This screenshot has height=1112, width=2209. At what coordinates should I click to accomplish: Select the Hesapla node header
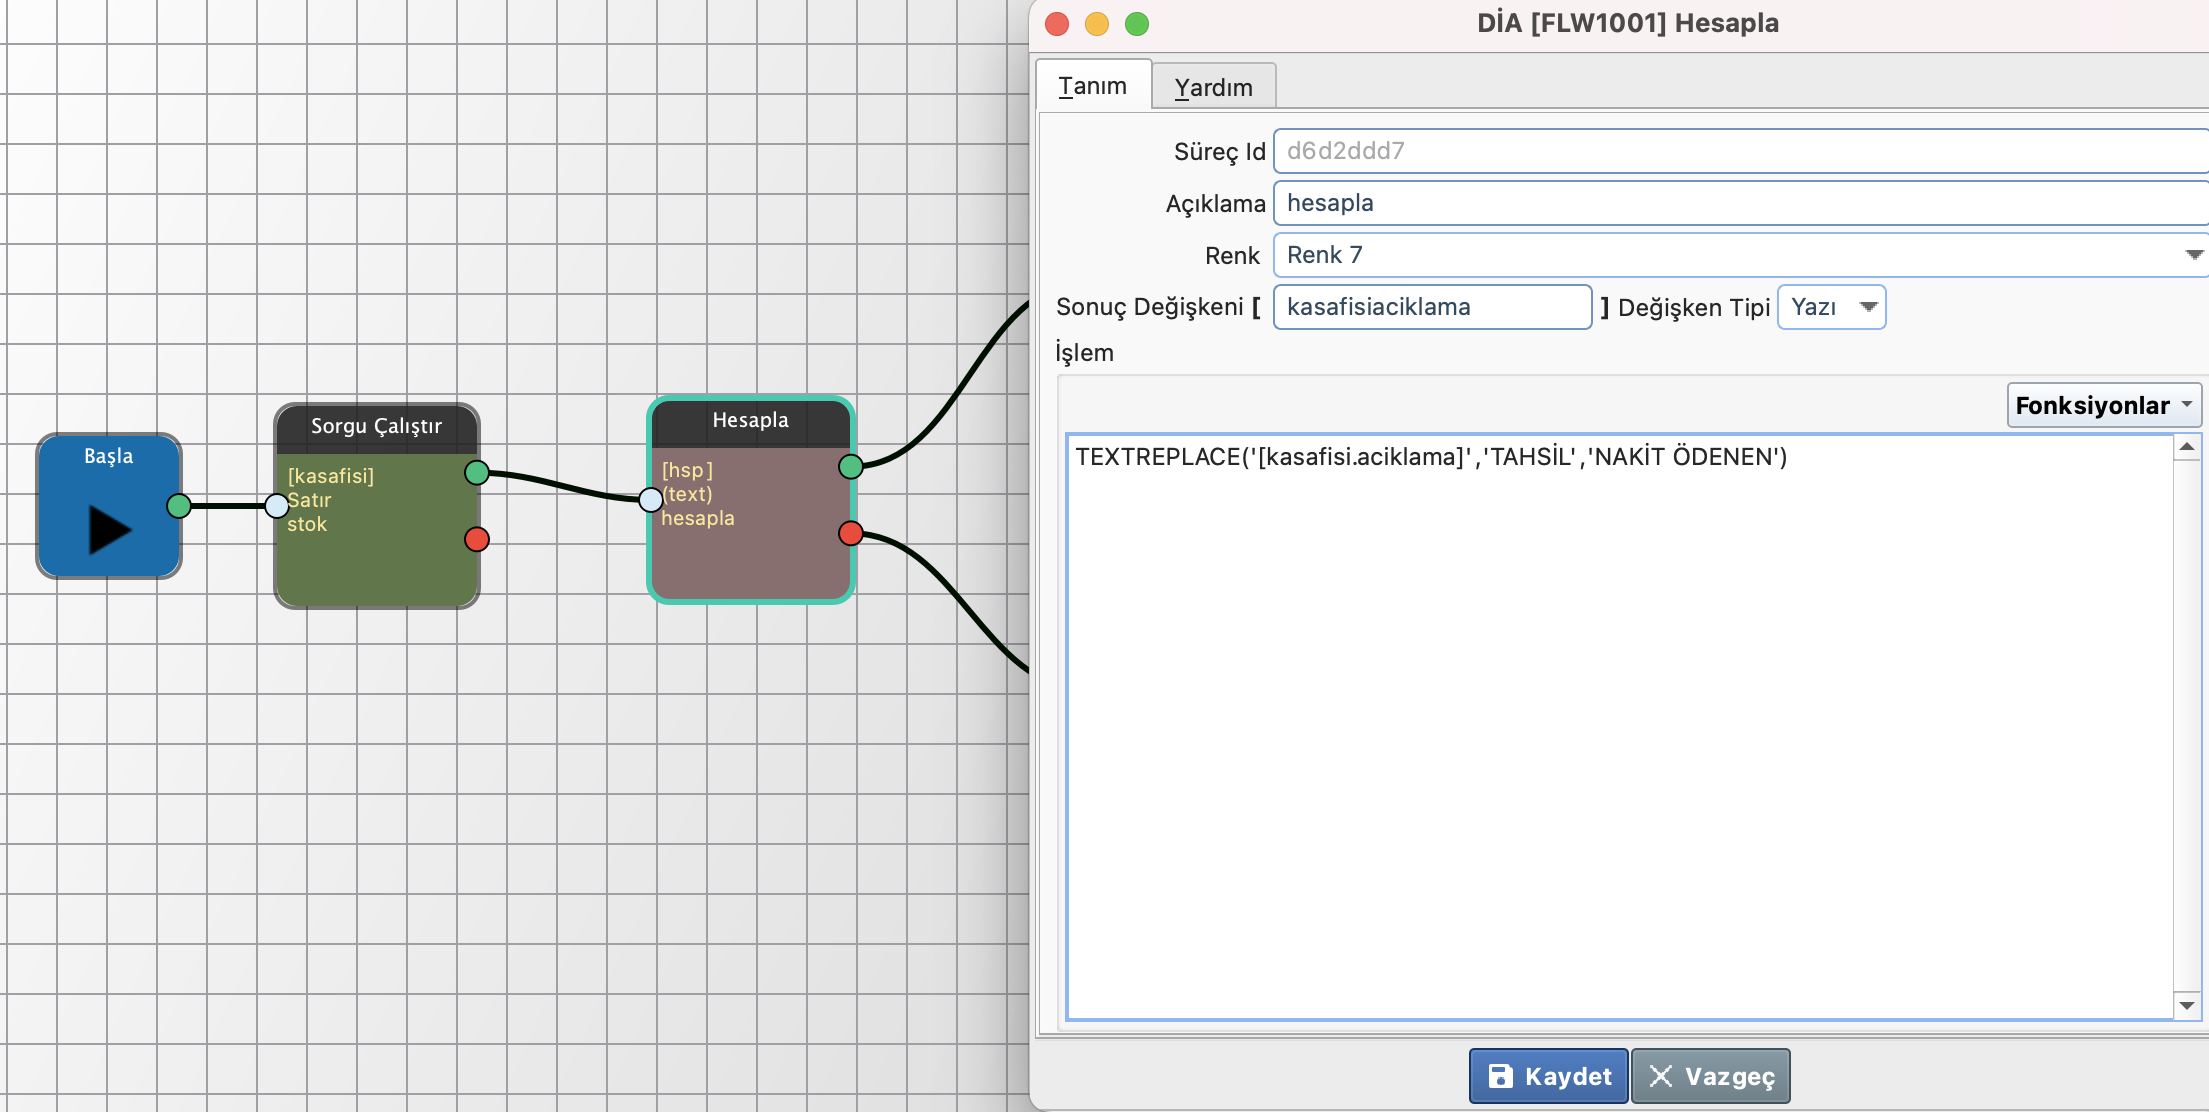click(x=750, y=421)
